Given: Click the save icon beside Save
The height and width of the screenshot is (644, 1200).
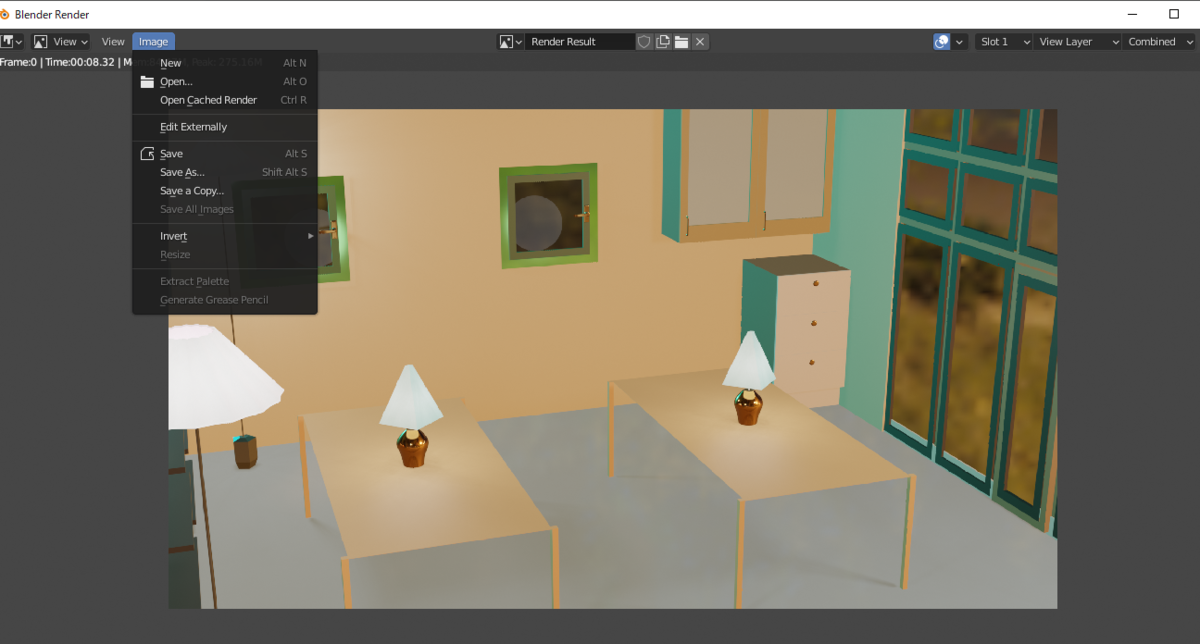Looking at the screenshot, I should point(147,154).
